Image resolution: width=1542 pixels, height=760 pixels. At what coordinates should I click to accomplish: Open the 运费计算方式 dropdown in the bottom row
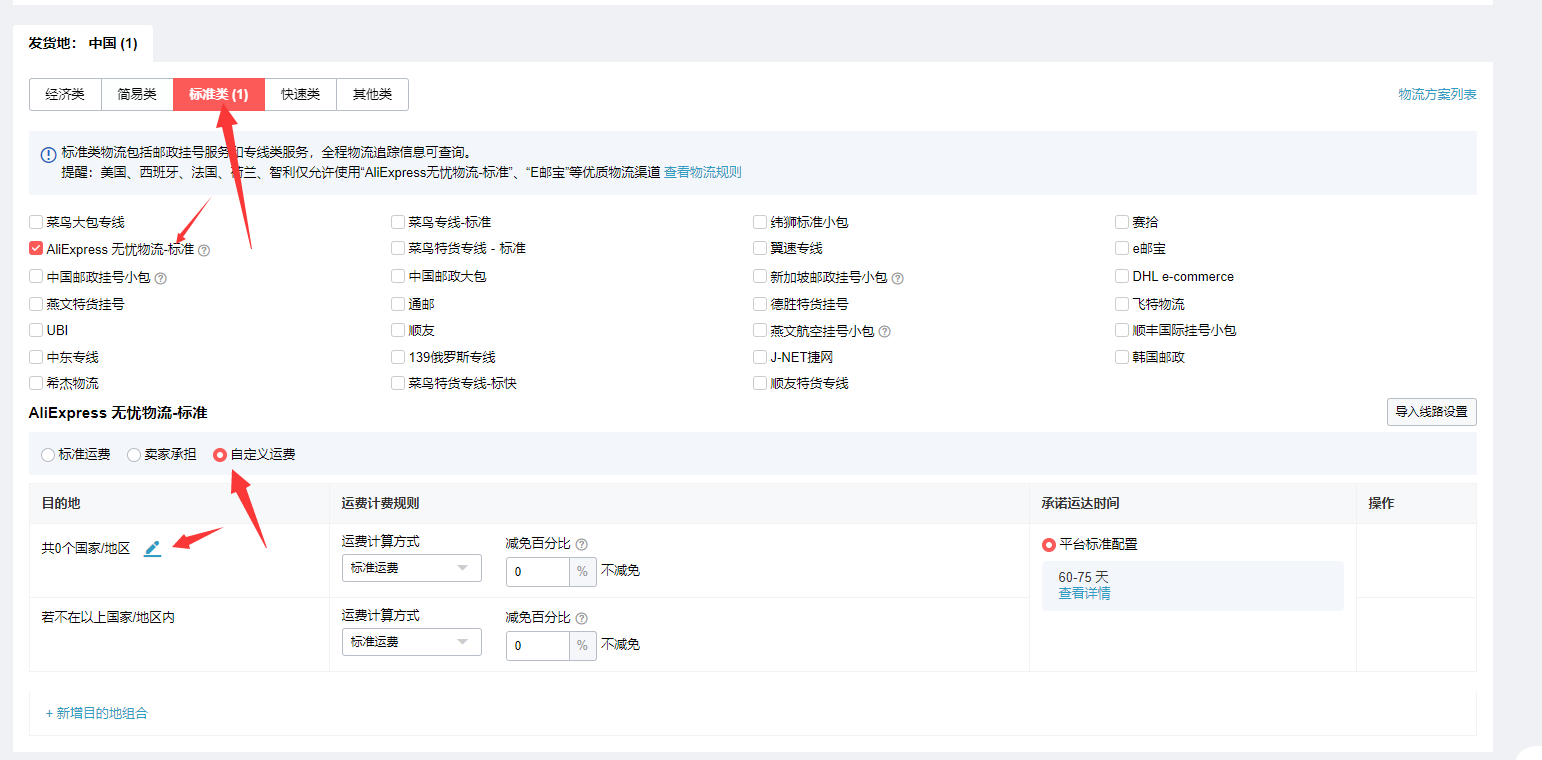(411, 641)
